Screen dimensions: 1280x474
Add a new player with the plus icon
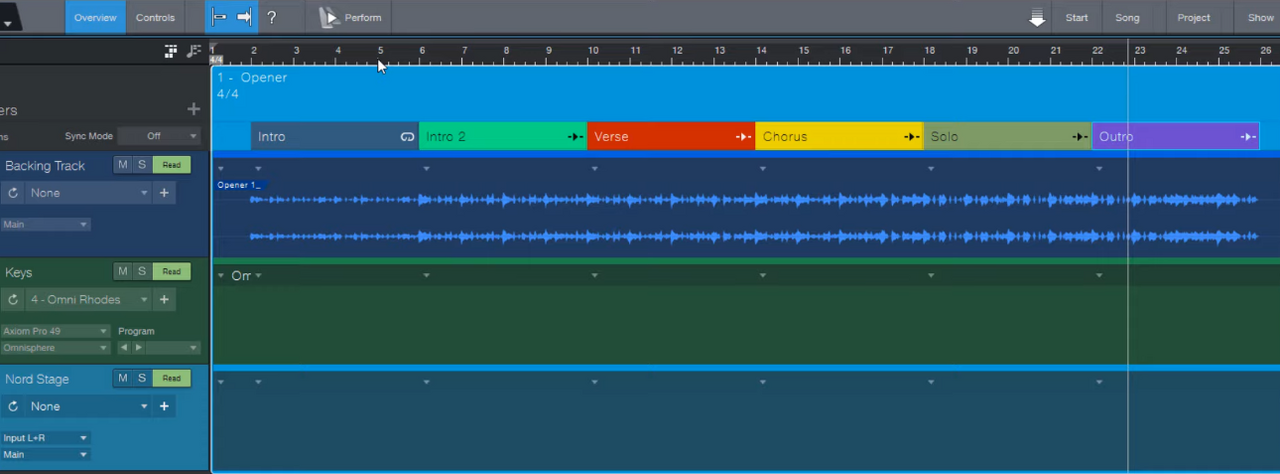click(x=194, y=109)
